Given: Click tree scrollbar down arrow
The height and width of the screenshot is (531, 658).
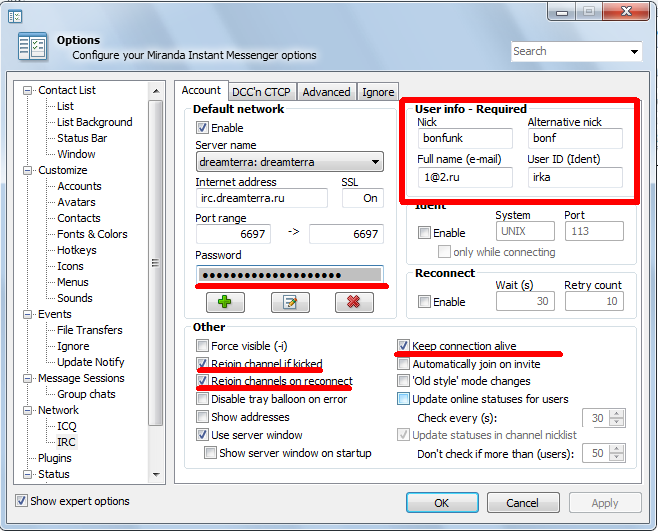Looking at the screenshot, I should (x=156, y=475).
